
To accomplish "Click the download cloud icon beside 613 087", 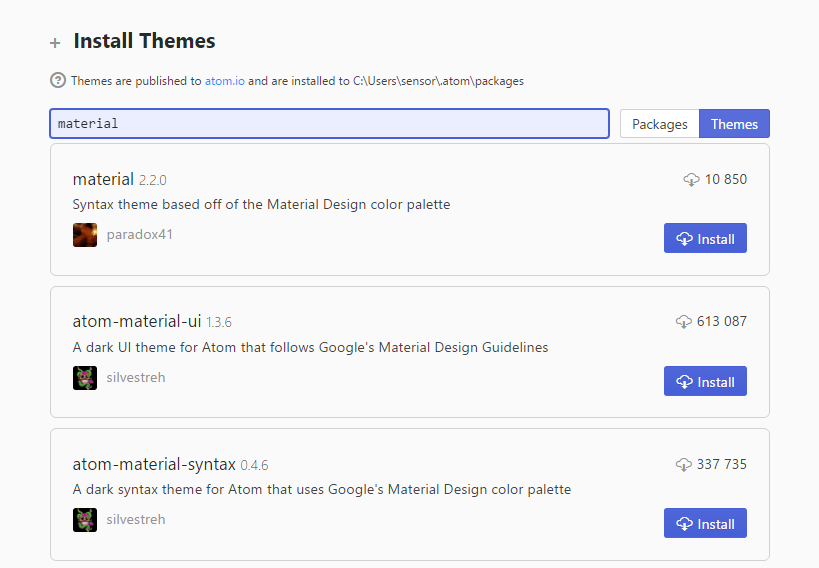I will point(684,321).
